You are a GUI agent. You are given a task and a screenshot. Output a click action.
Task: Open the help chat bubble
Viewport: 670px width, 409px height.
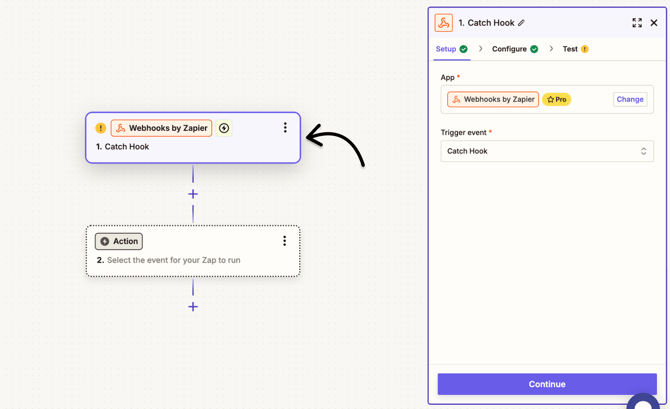click(644, 401)
